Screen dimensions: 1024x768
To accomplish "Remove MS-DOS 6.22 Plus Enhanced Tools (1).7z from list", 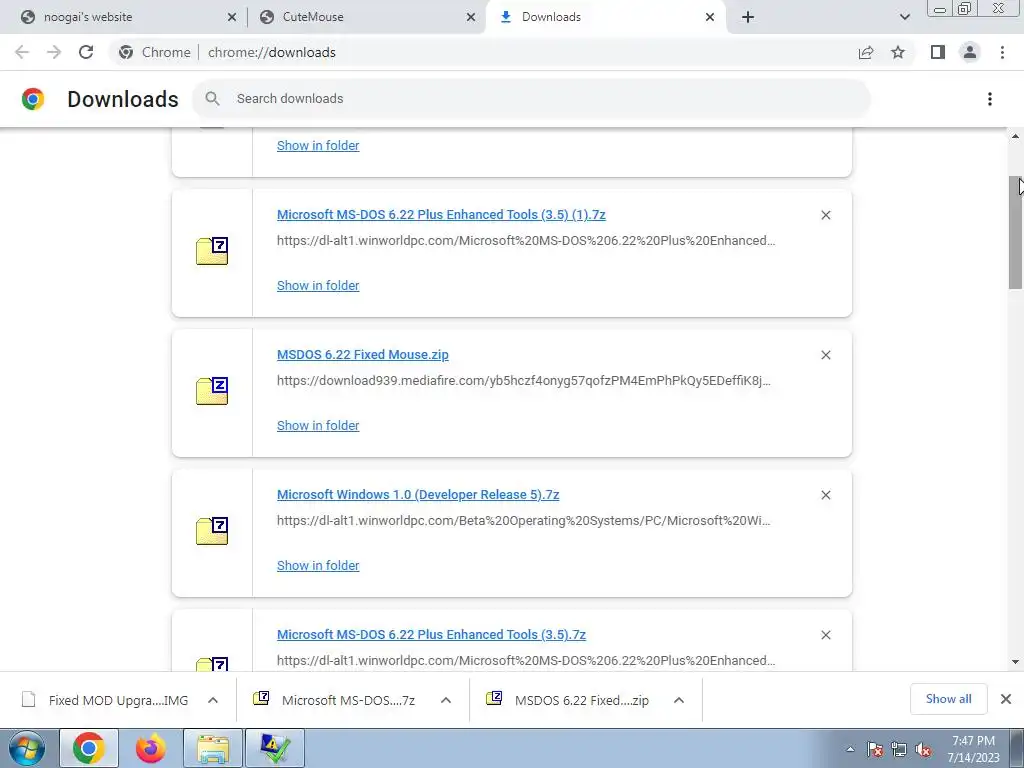I will (x=826, y=215).
